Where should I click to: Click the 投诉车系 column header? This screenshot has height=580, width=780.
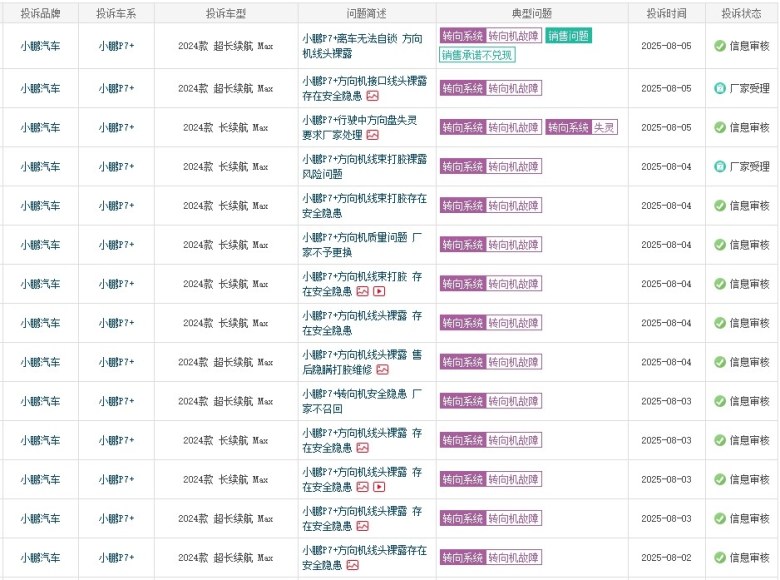[x=116, y=13]
